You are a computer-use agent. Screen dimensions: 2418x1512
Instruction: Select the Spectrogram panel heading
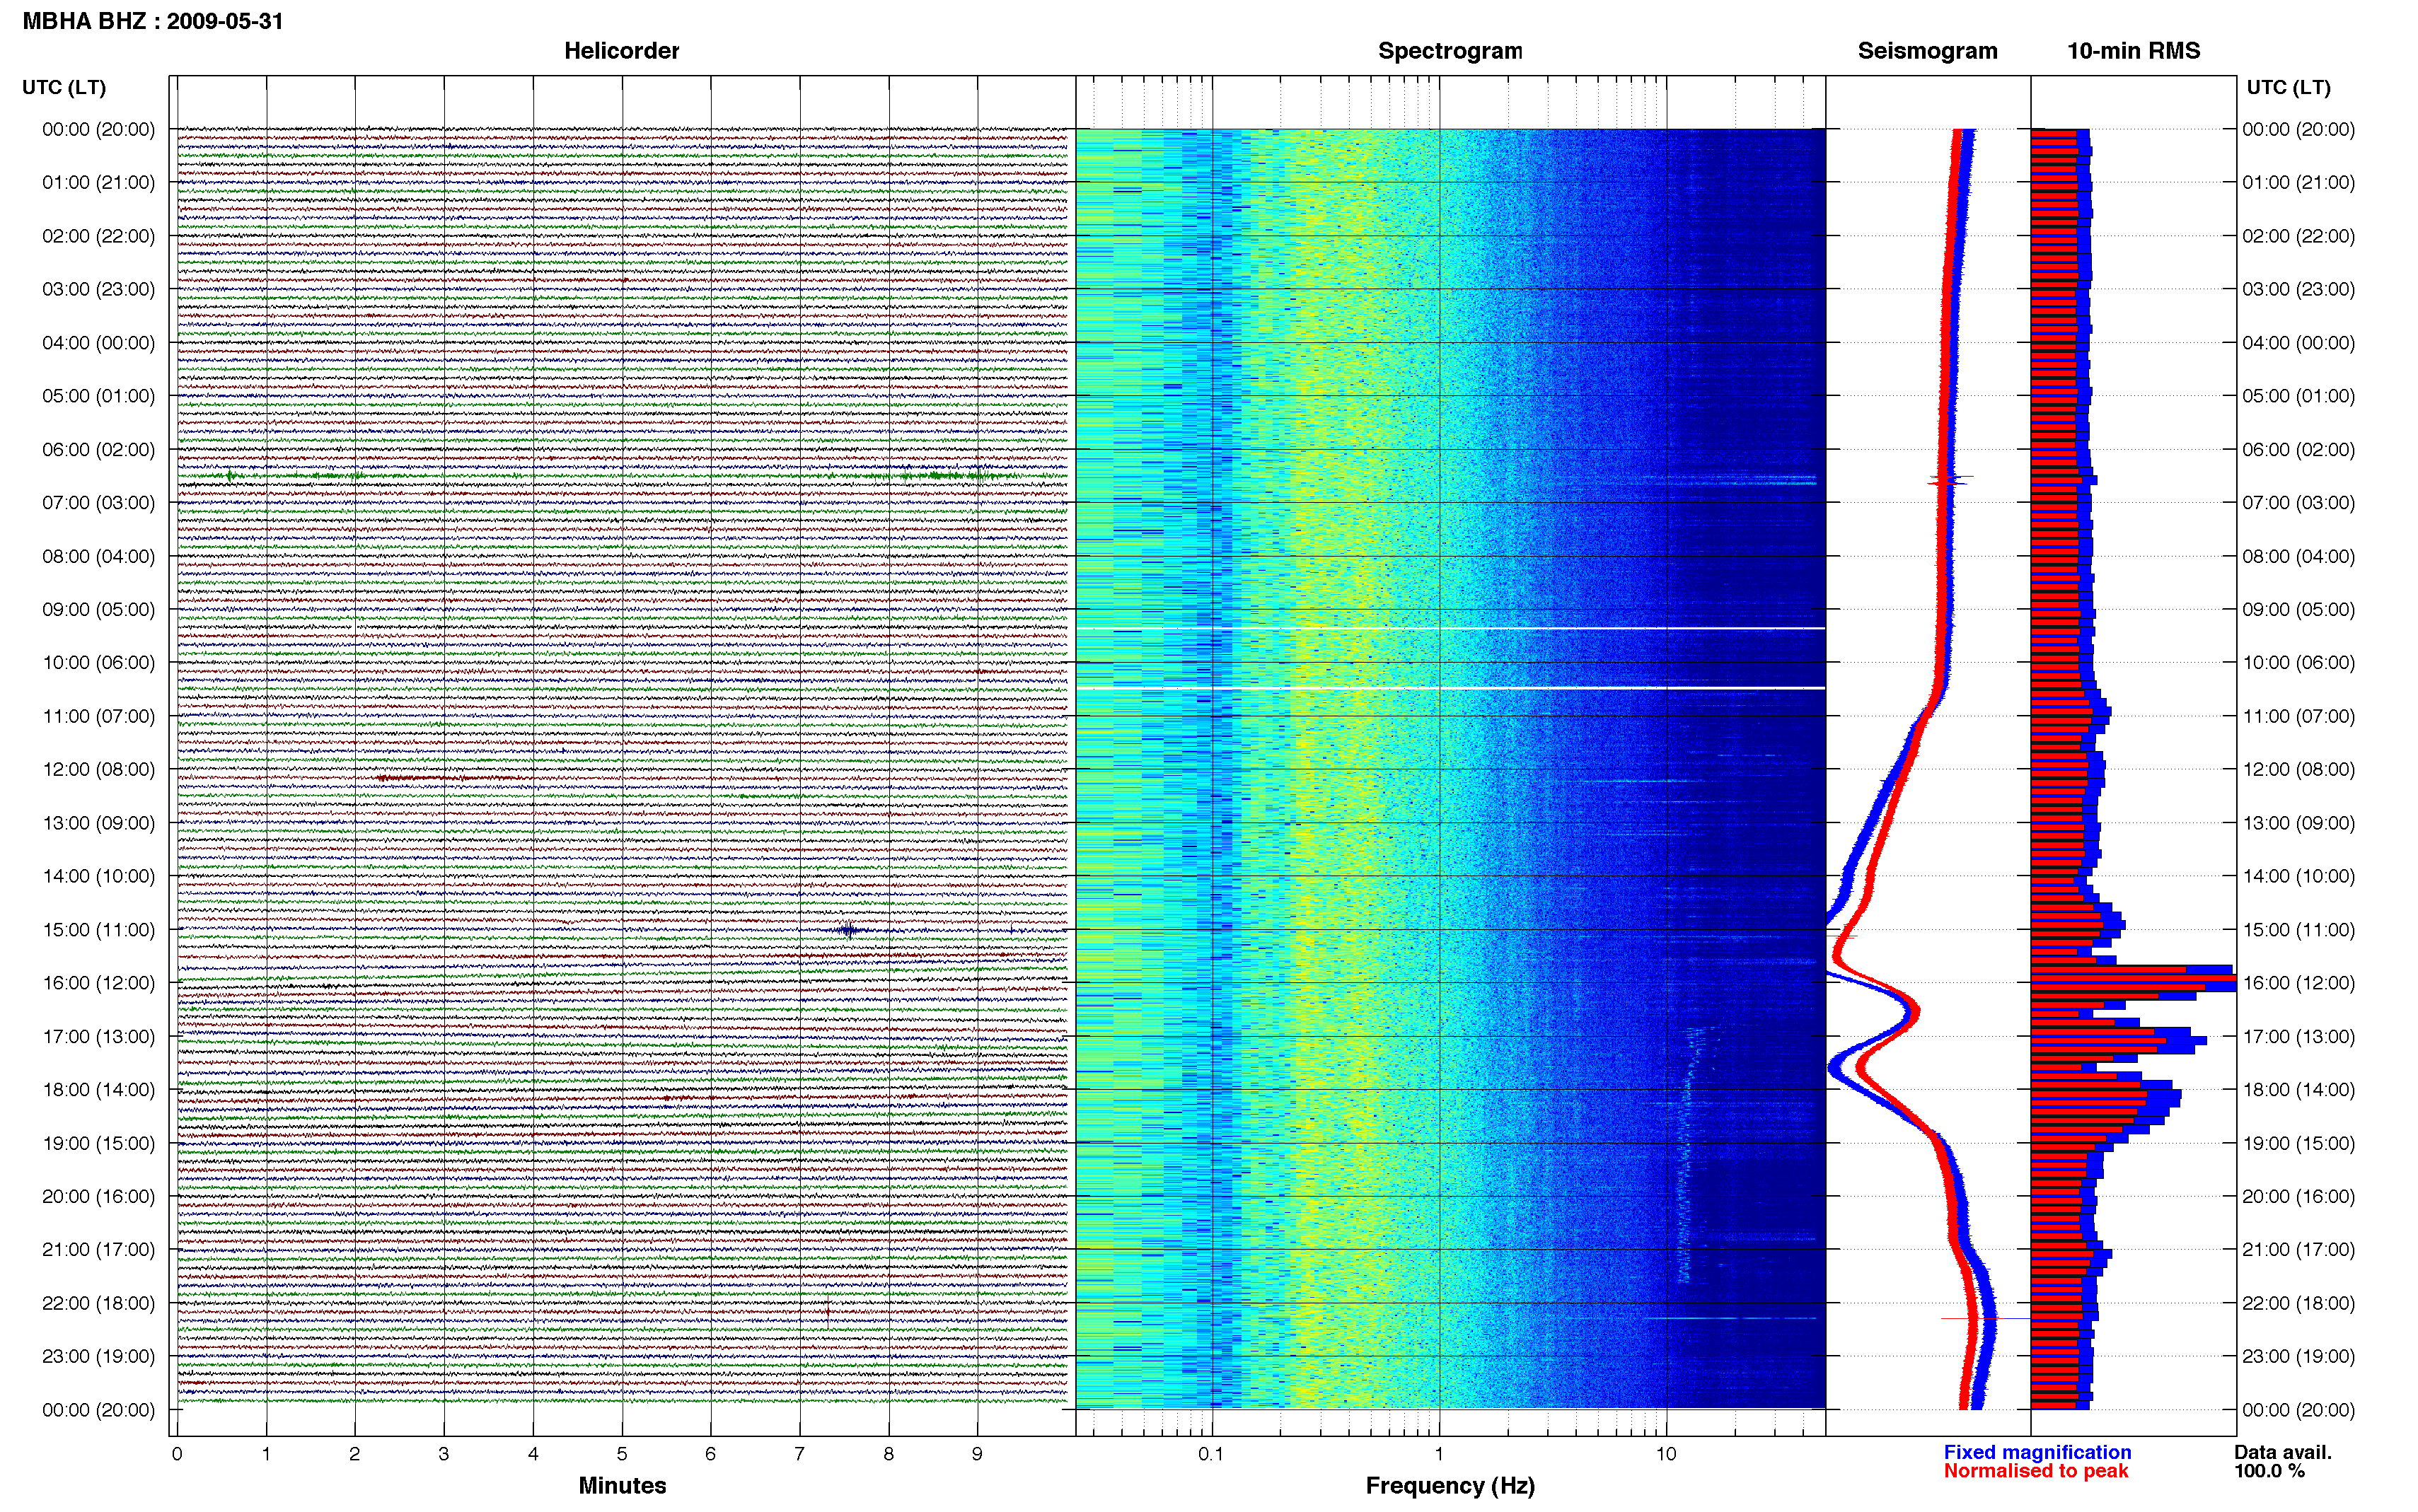(x=1450, y=51)
